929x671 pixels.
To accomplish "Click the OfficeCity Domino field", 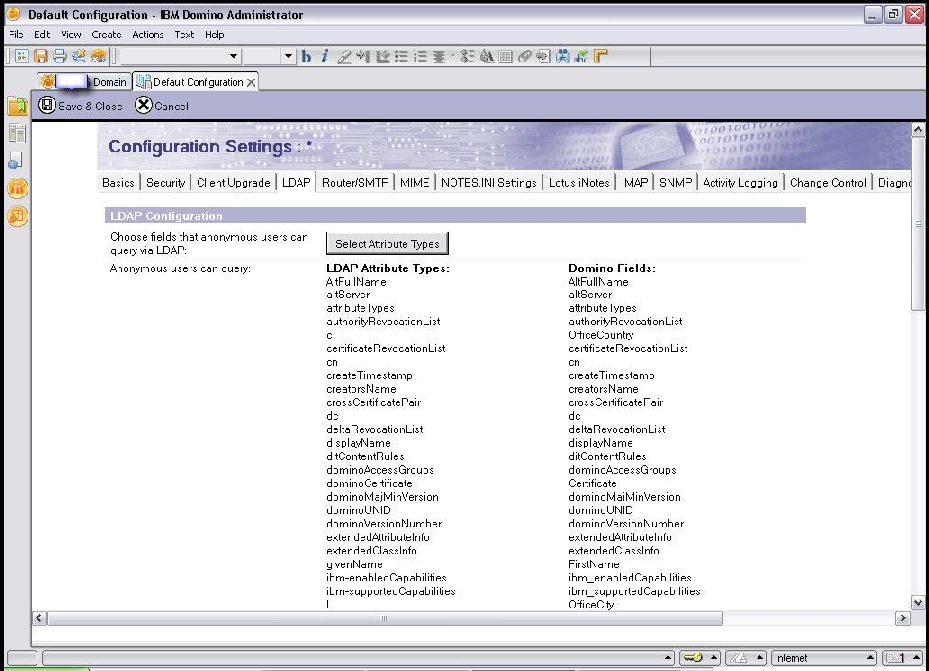I will [x=591, y=604].
